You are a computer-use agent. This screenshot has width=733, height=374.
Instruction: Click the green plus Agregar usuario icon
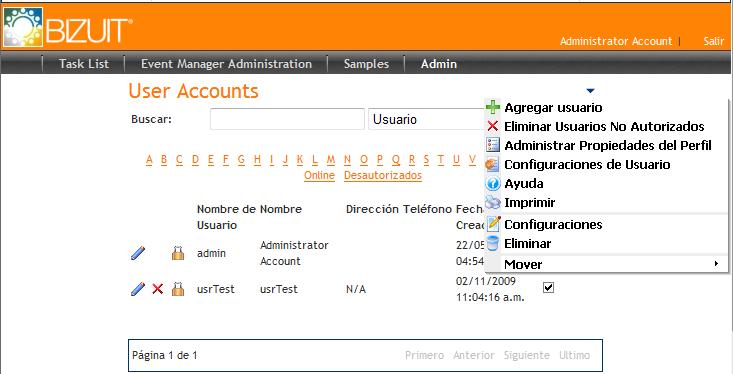(493, 108)
